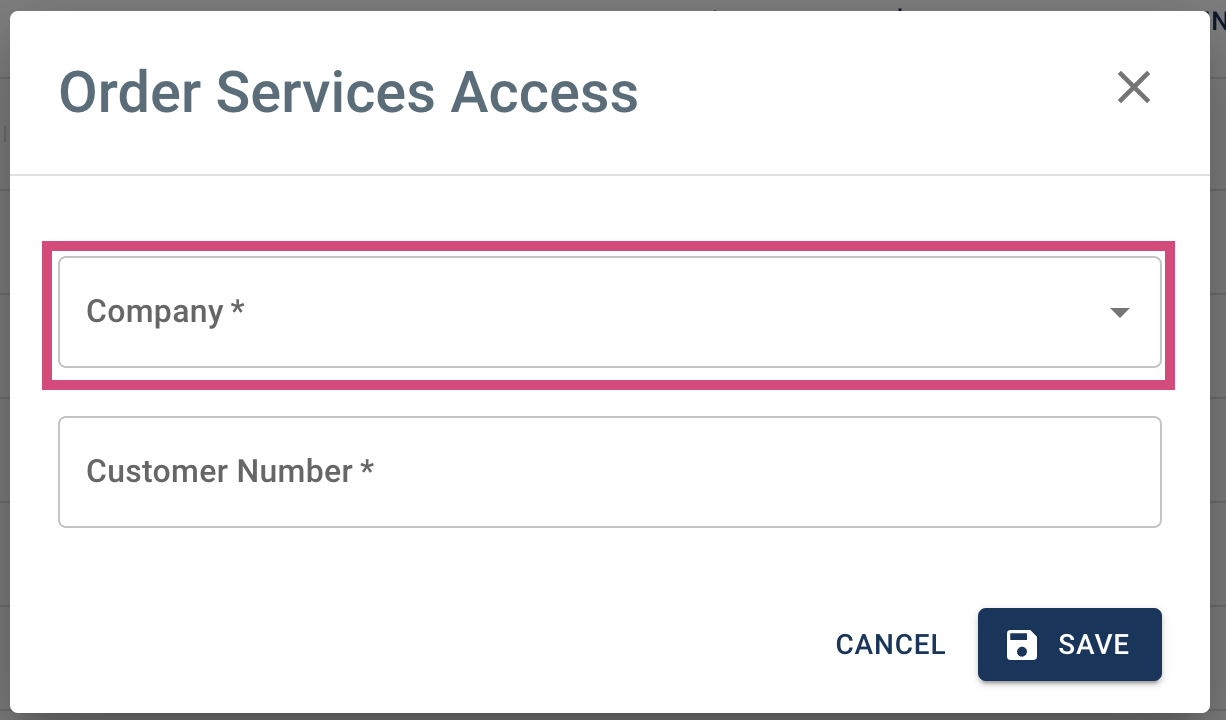Viewport: 1226px width, 720px height.
Task: Click the floppy disk icon on Save
Action: tap(1021, 645)
